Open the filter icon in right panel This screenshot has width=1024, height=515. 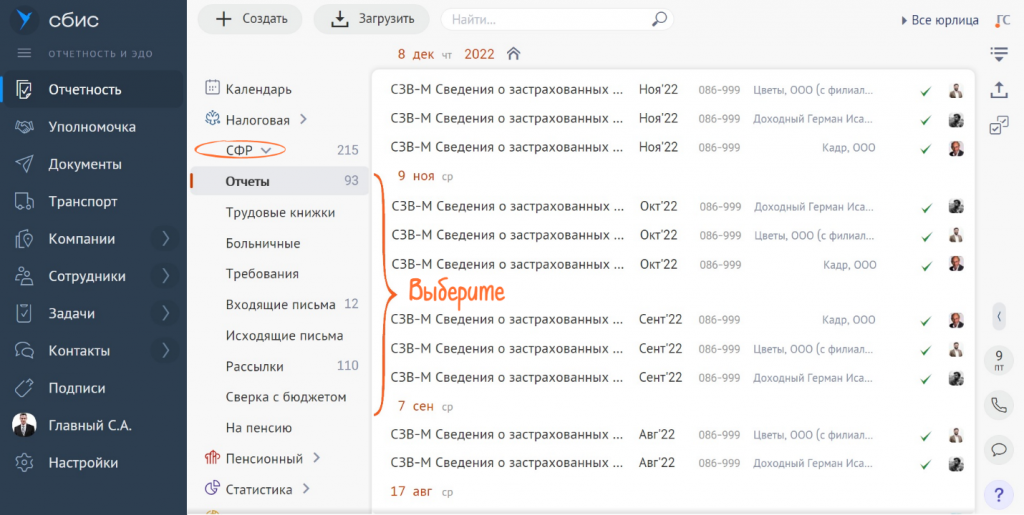tap(998, 53)
